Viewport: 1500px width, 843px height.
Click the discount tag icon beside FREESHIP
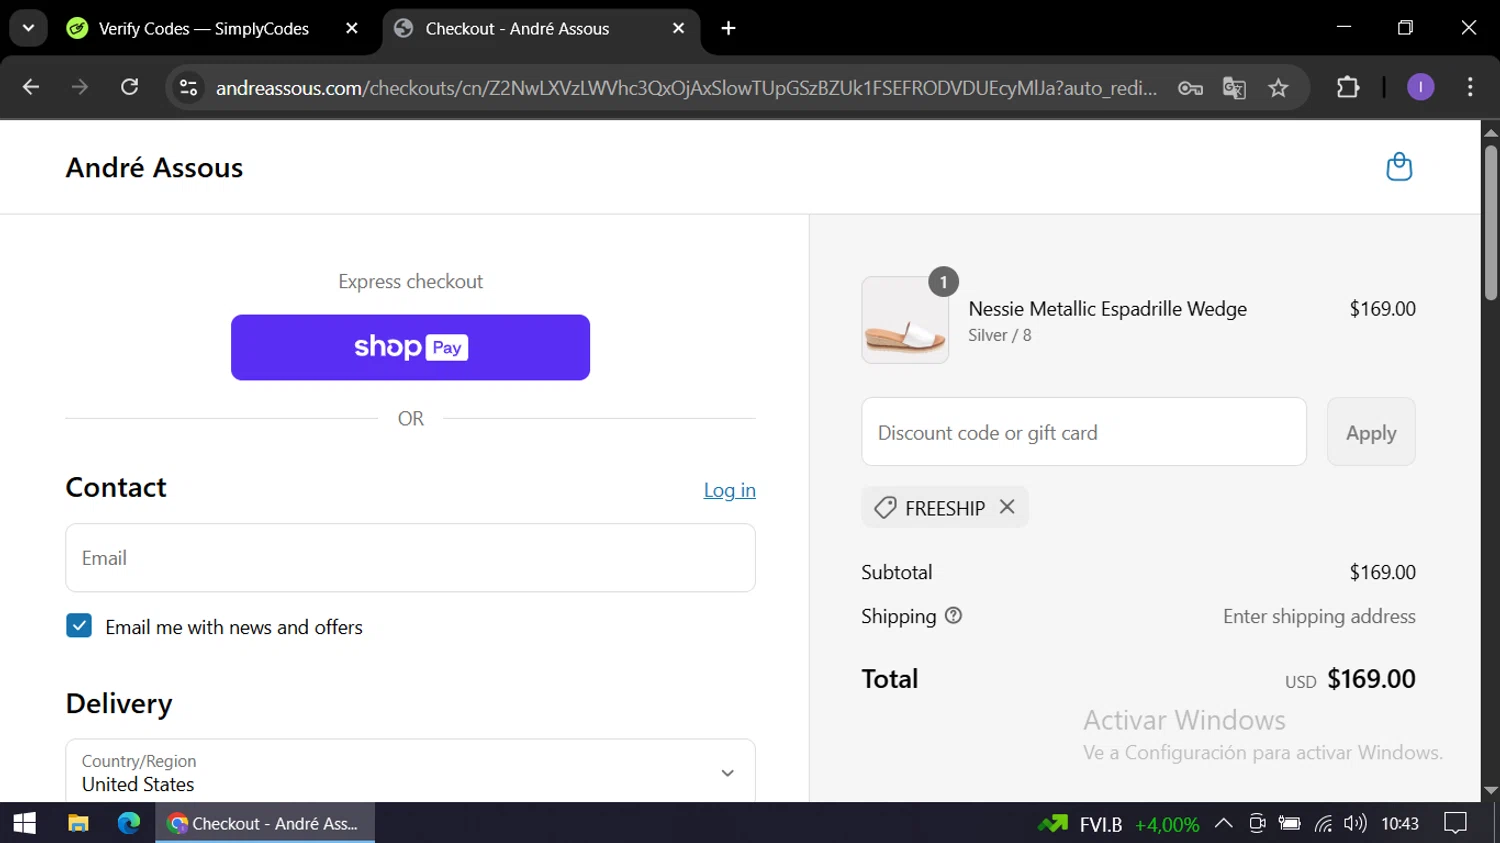pyautogui.click(x=885, y=508)
